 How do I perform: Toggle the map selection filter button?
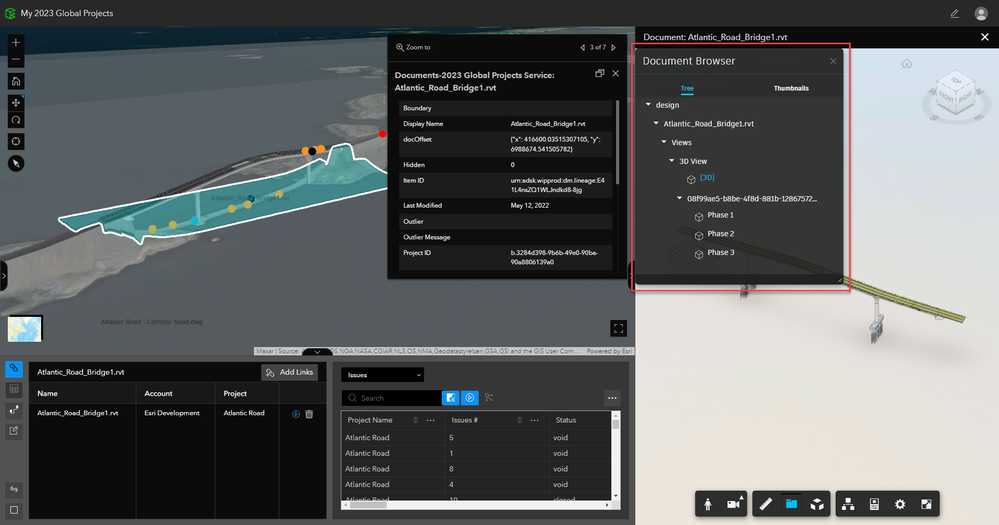point(450,398)
